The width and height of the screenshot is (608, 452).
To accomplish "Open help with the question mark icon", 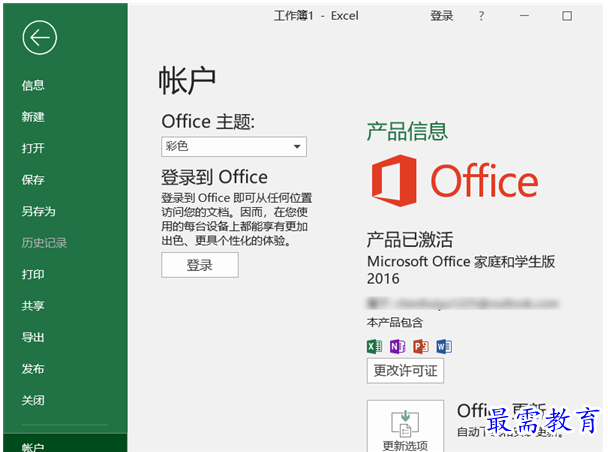I will 481,16.
